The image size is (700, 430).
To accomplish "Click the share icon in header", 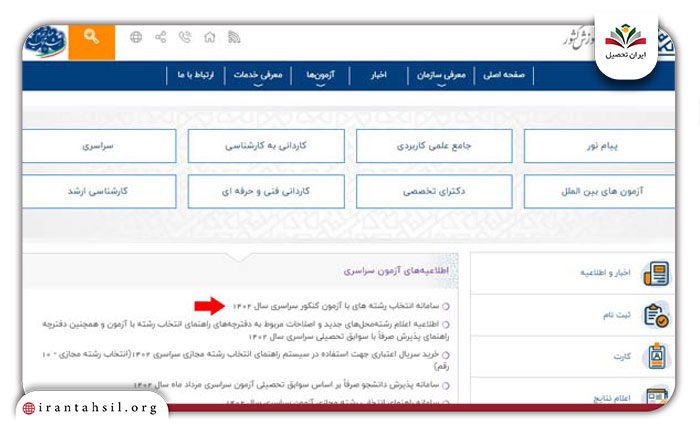I will [x=160, y=37].
